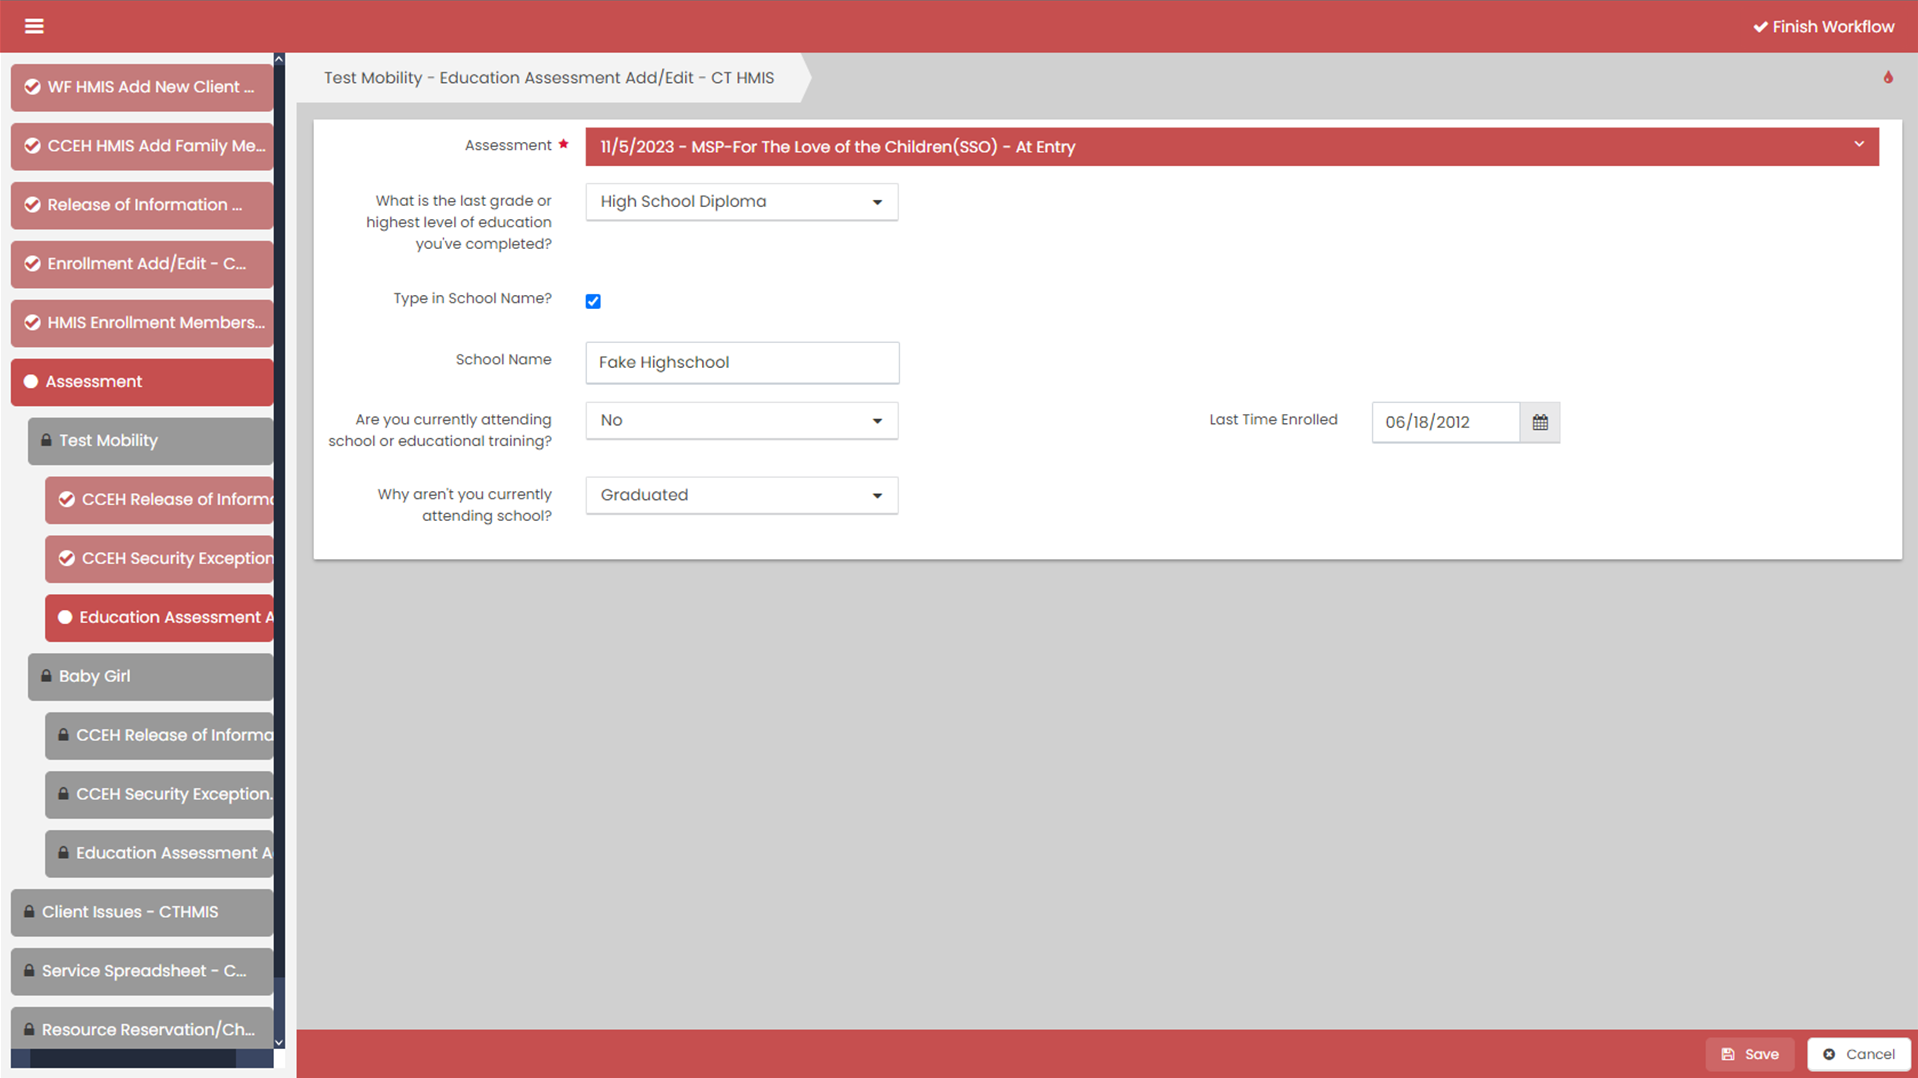Click the lock icon beside Test Mobility
1918x1078 pixels.
click(x=46, y=440)
